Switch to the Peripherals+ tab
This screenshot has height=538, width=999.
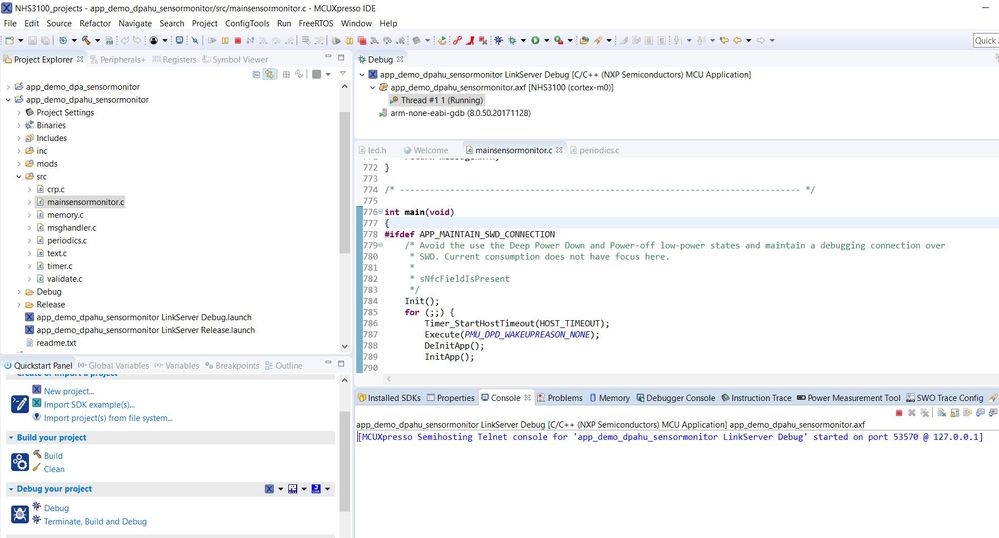point(118,59)
